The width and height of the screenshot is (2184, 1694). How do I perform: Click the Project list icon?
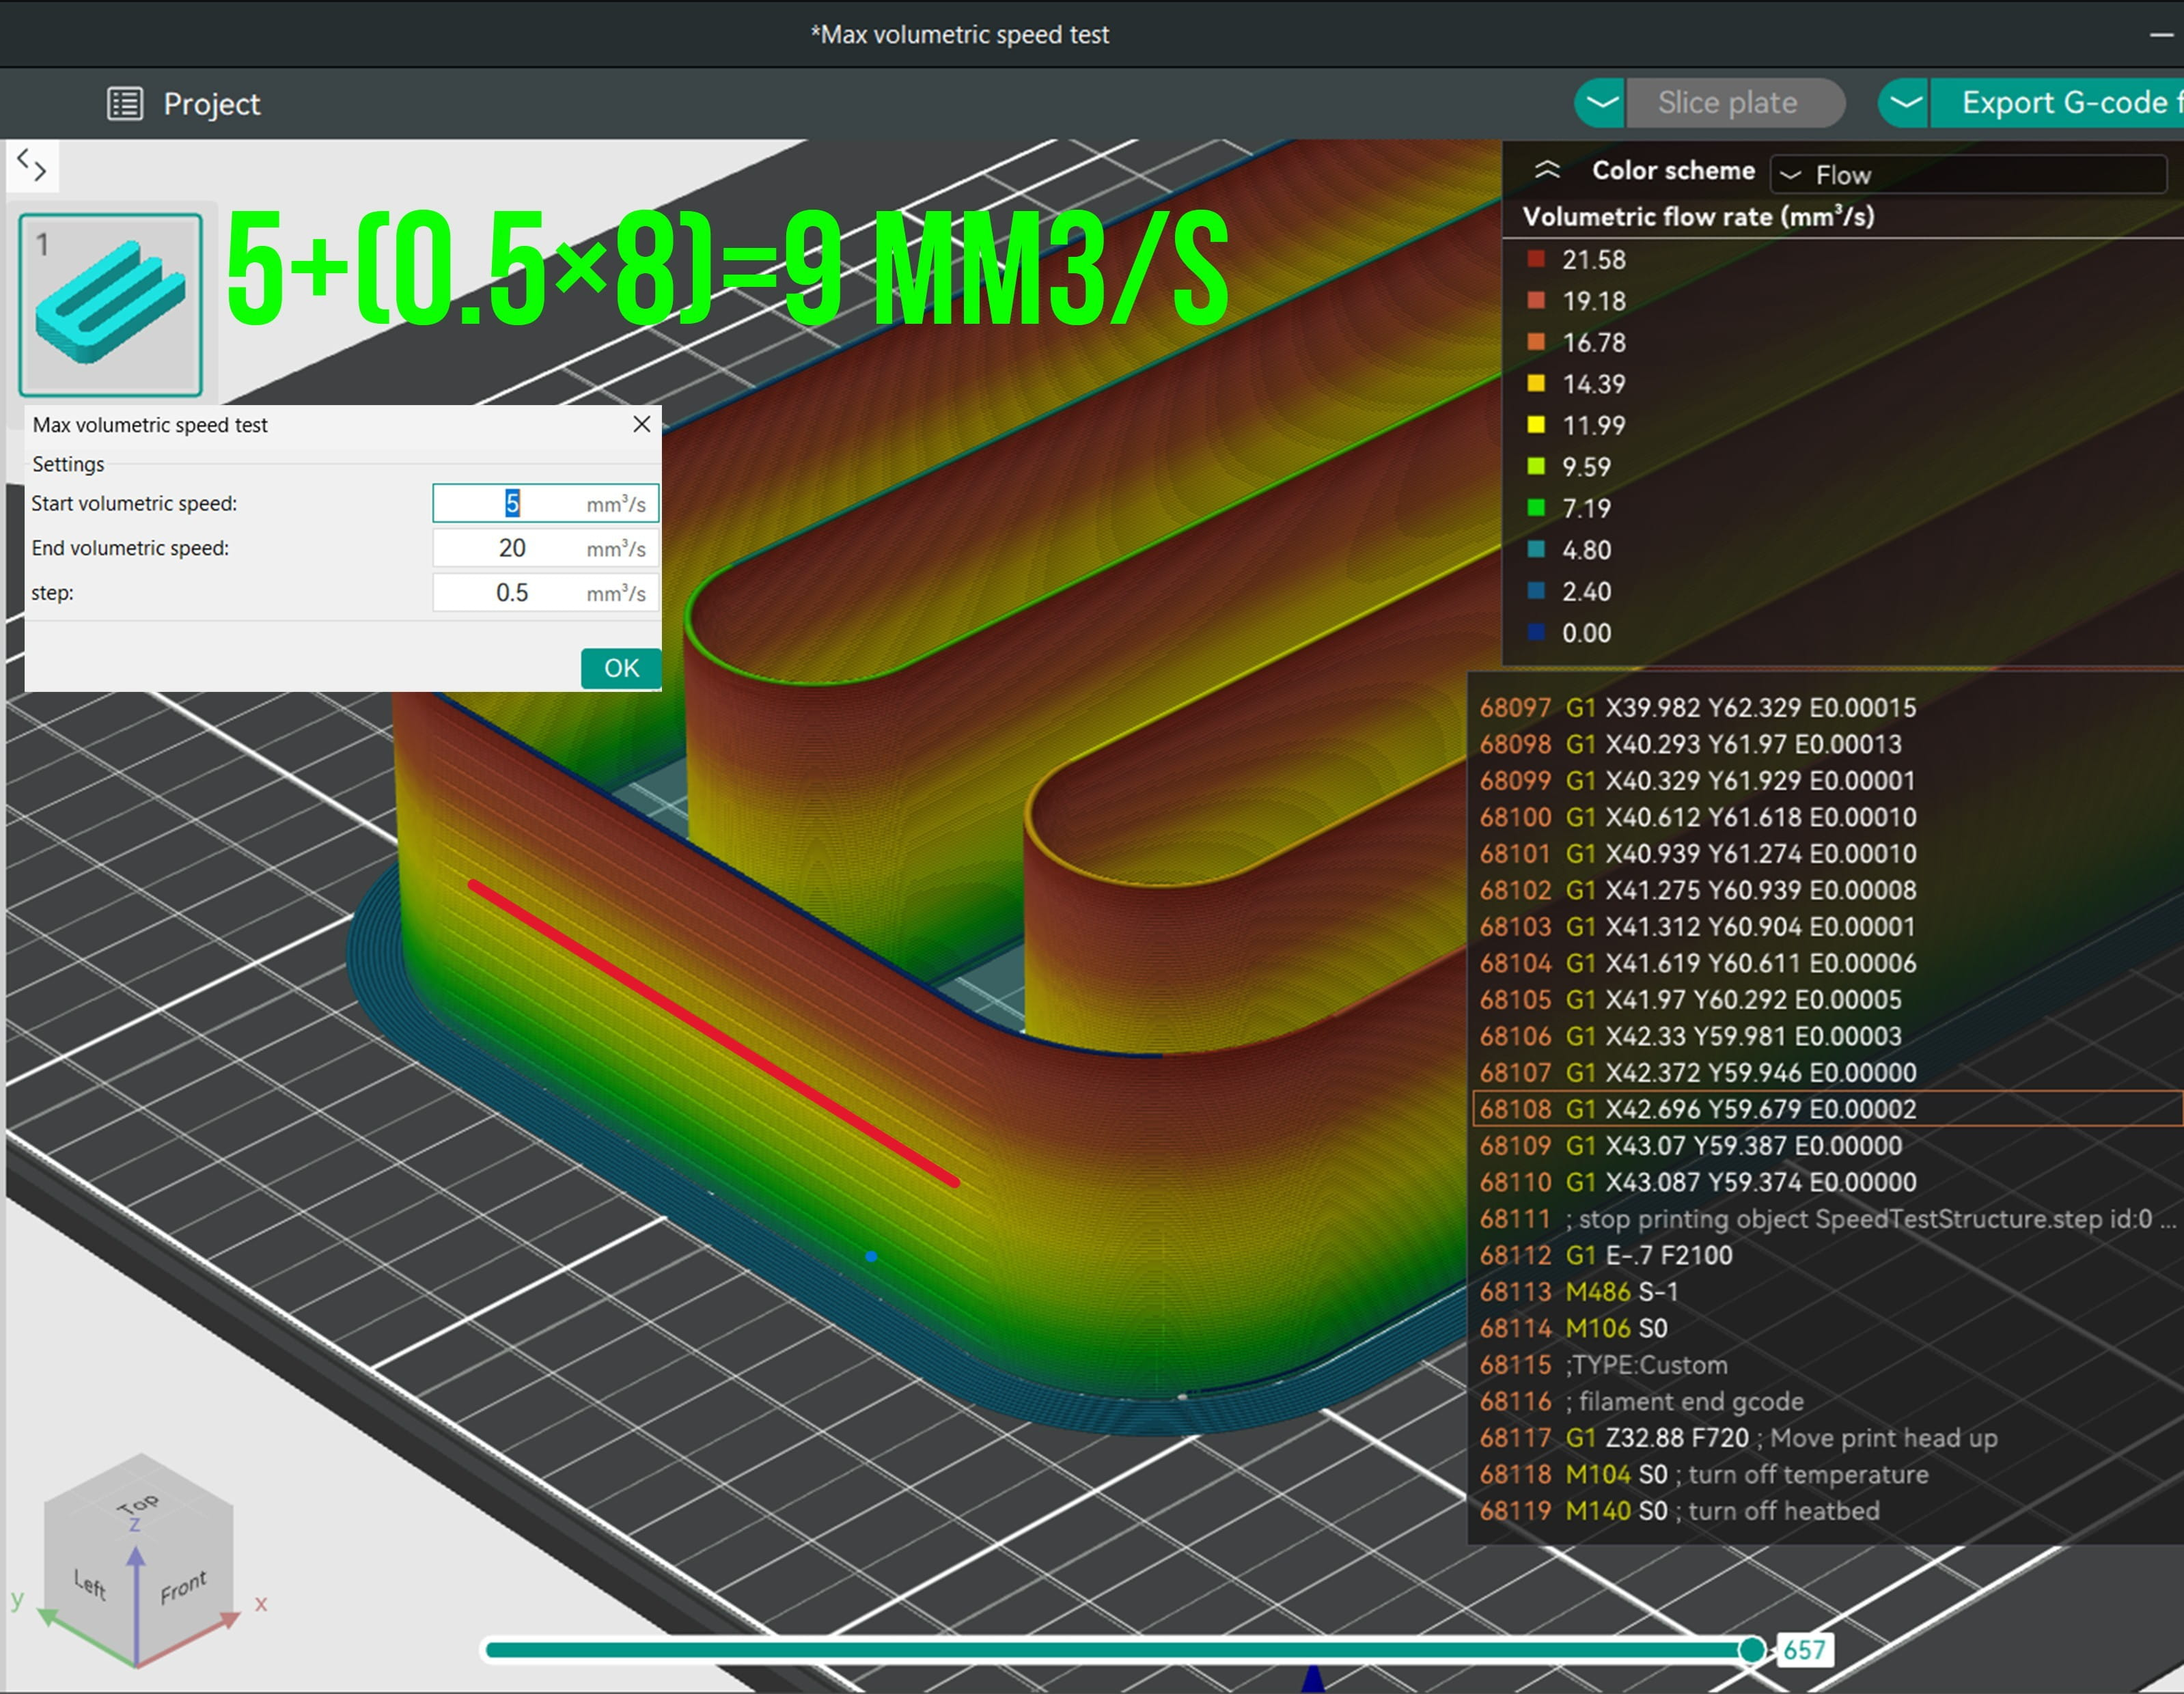point(125,103)
